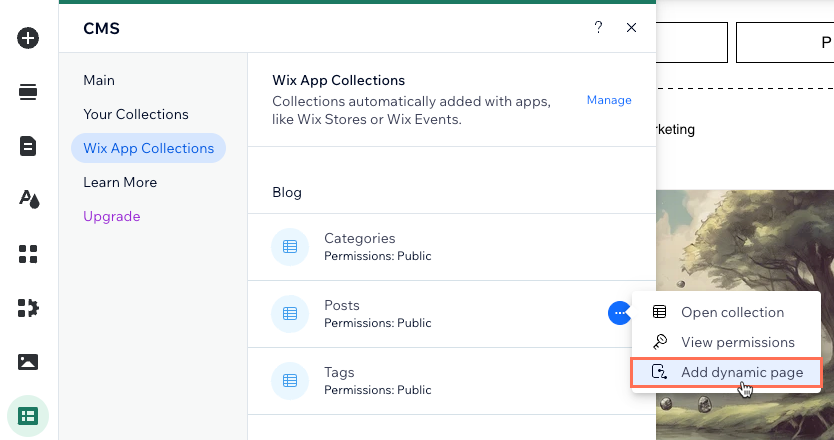
Task: Click the Categories collection name
Action: tap(360, 238)
